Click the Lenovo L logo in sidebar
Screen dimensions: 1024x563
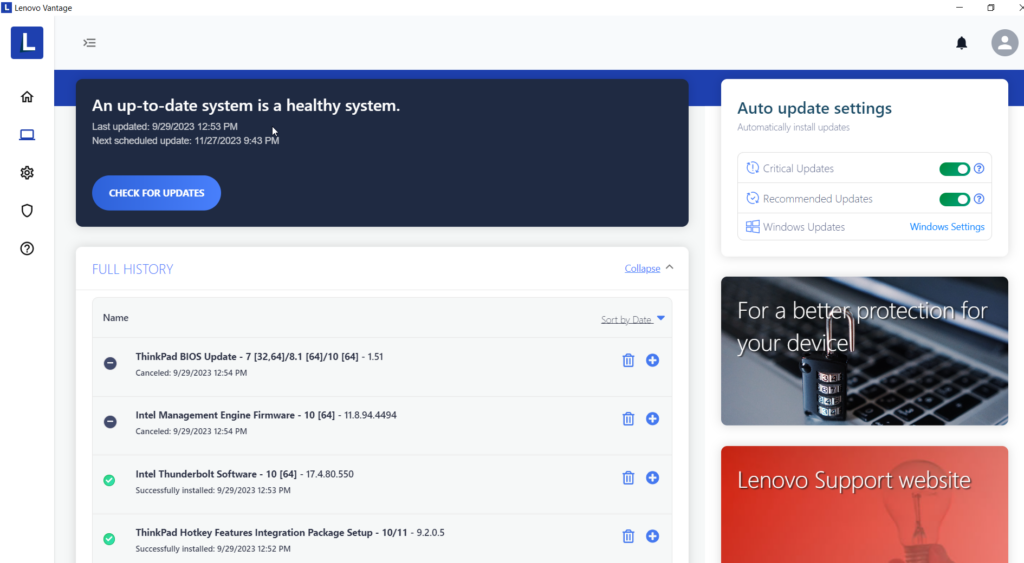[x=27, y=42]
